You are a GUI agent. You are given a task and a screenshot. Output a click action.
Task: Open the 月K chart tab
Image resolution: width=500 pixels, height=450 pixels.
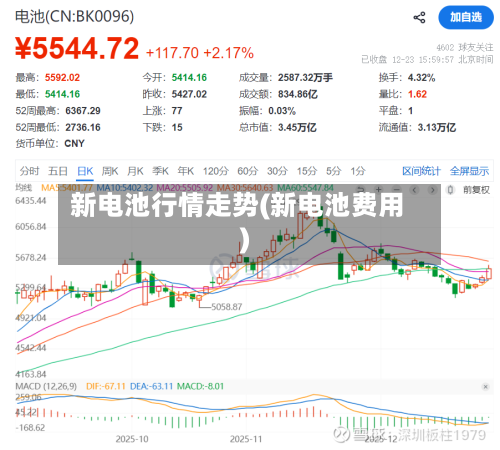tap(135, 171)
